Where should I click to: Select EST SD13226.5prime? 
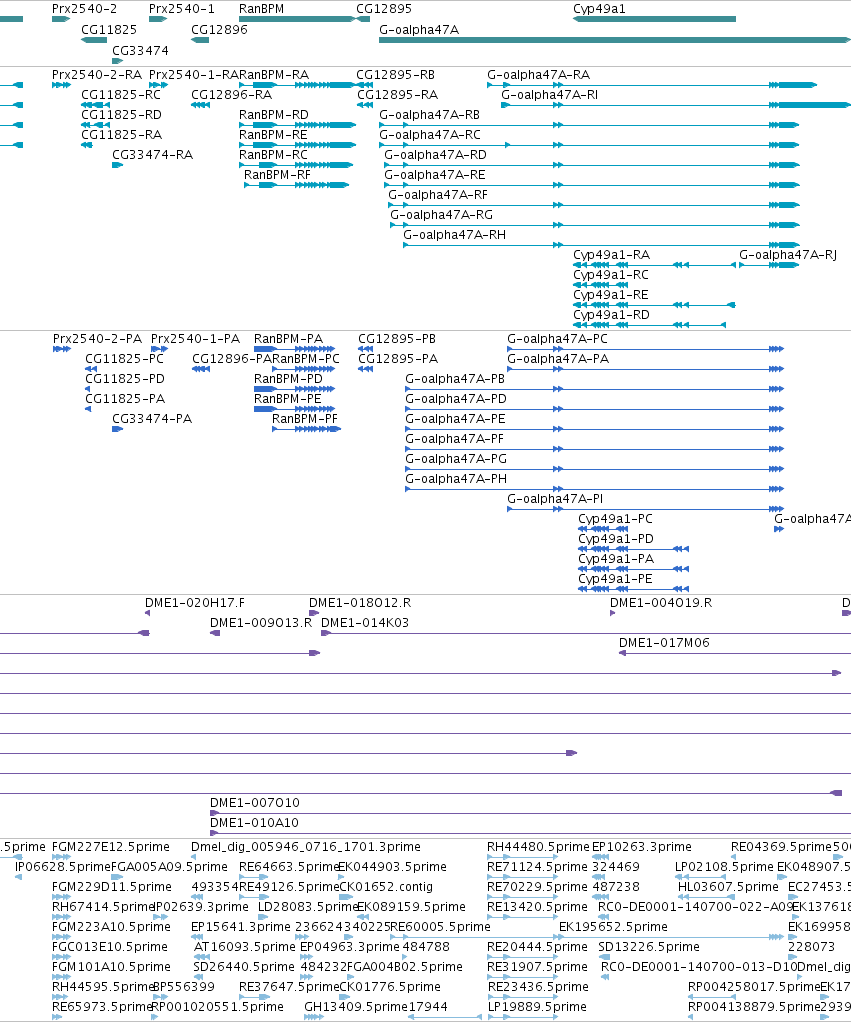(x=649, y=946)
